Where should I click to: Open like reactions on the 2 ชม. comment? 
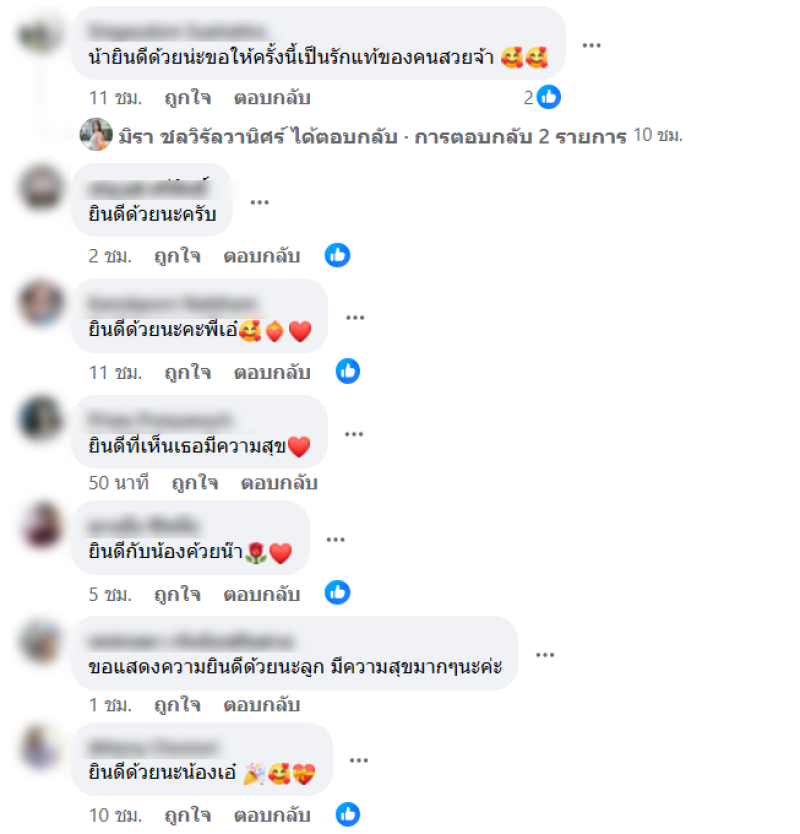point(337,256)
